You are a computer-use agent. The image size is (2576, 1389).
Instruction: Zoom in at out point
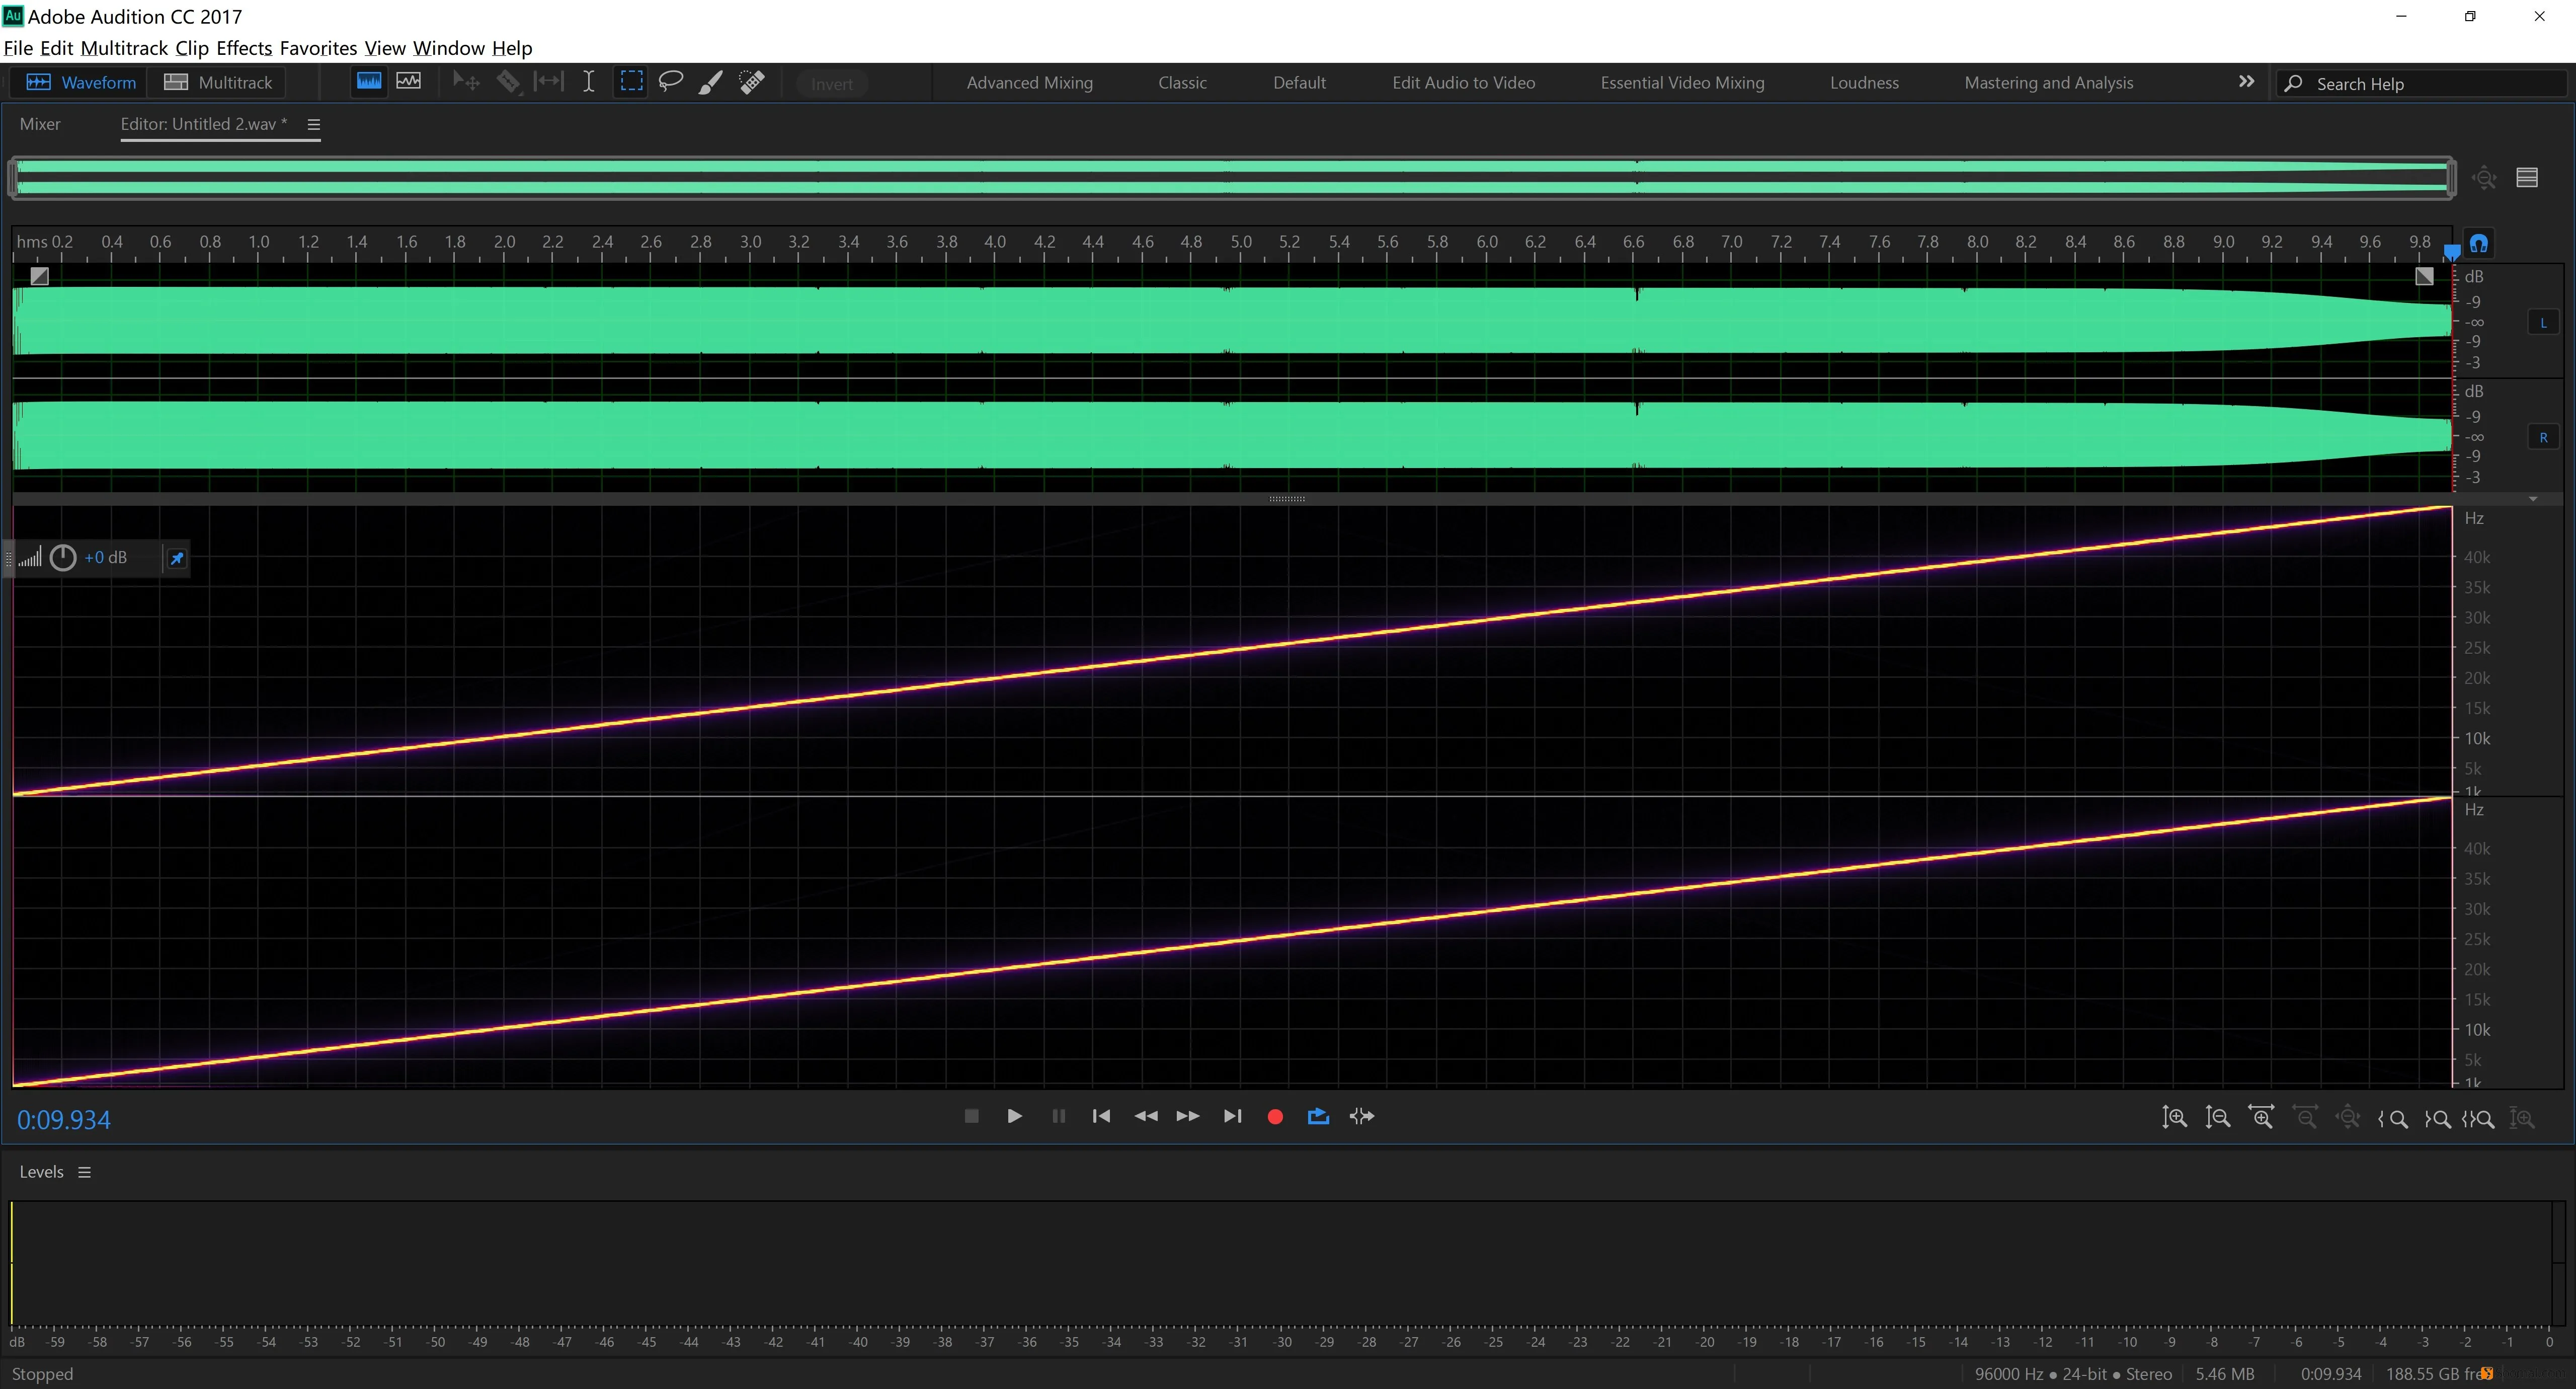pyautogui.click(x=2437, y=1119)
